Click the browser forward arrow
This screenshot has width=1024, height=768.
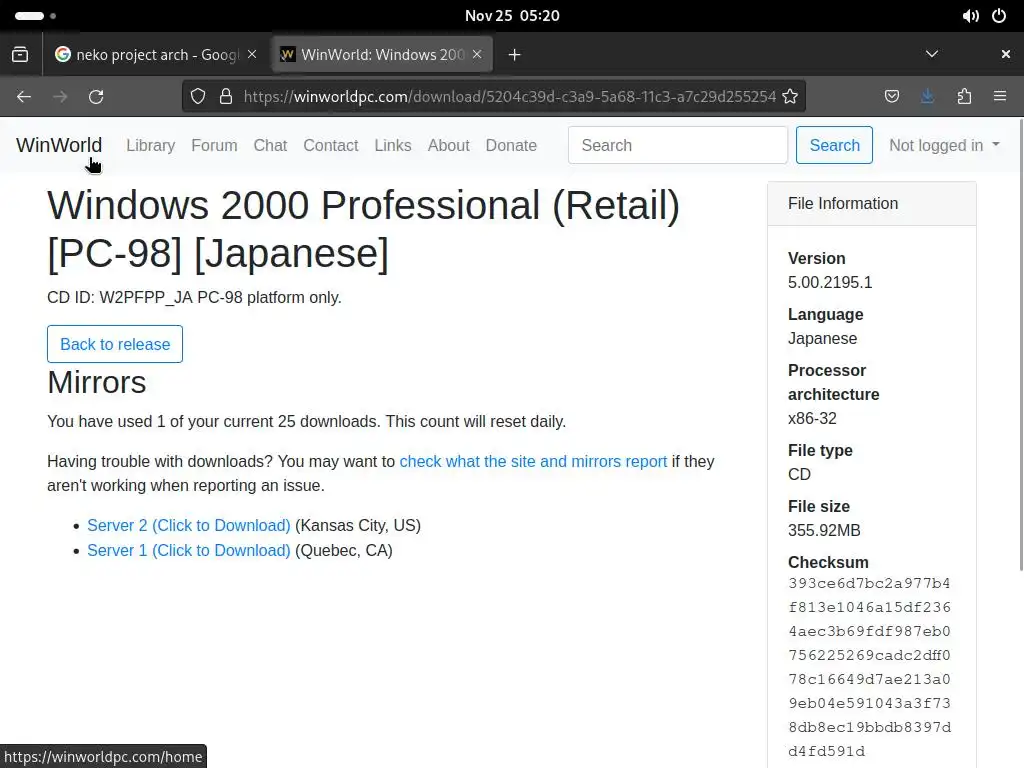(60, 97)
